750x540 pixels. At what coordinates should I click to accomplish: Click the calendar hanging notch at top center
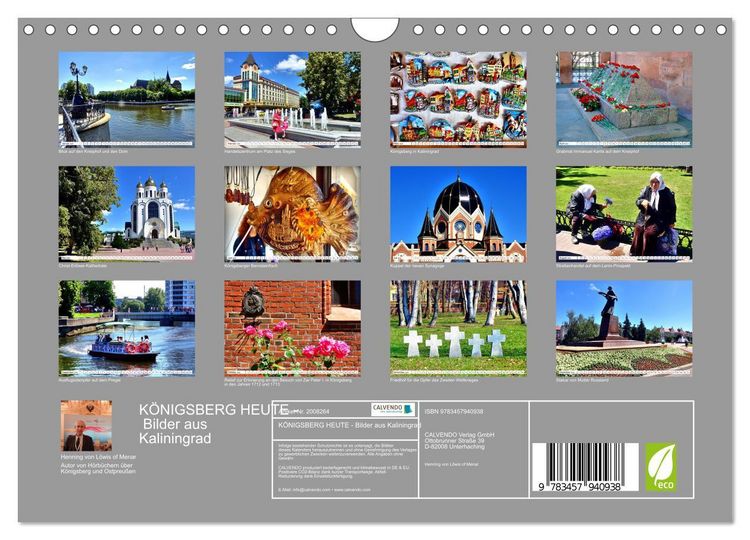click(375, 30)
